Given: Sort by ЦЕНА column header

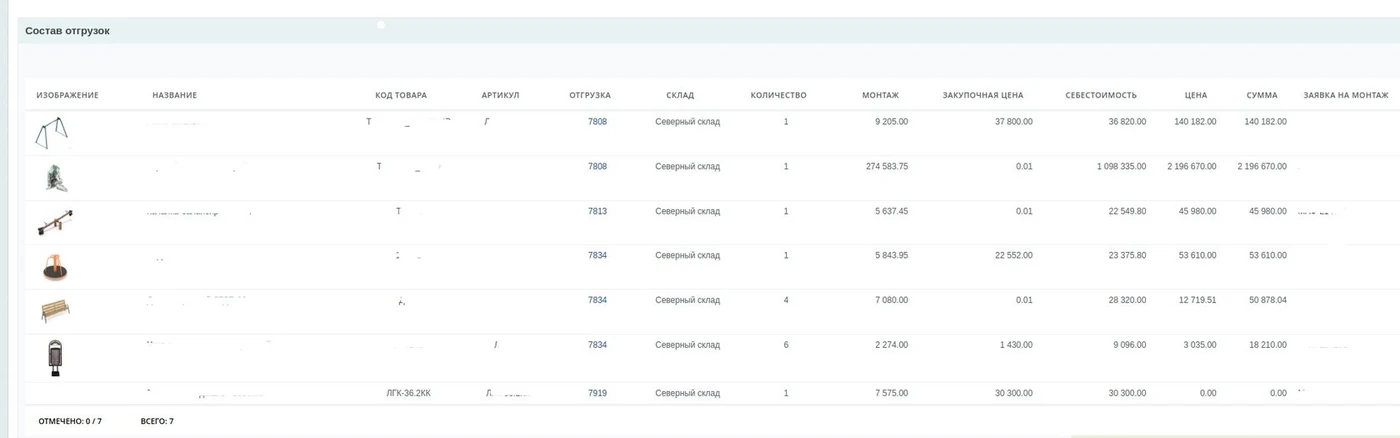Looking at the screenshot, I should [1195, 96].
